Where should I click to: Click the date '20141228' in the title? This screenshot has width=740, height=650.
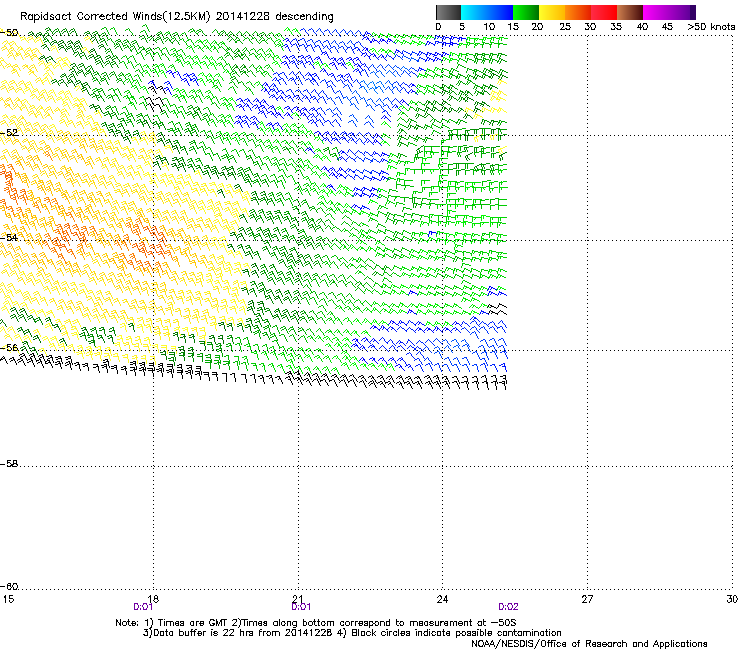point(243,17)
